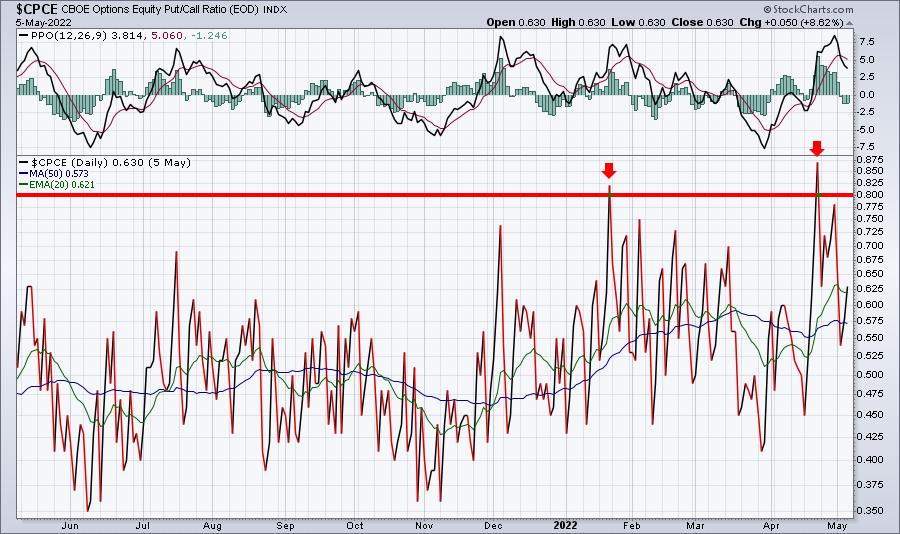Click the StockCharts.com copyright logo
This screenshot has width=900, height=534.
tap(808, 9)
